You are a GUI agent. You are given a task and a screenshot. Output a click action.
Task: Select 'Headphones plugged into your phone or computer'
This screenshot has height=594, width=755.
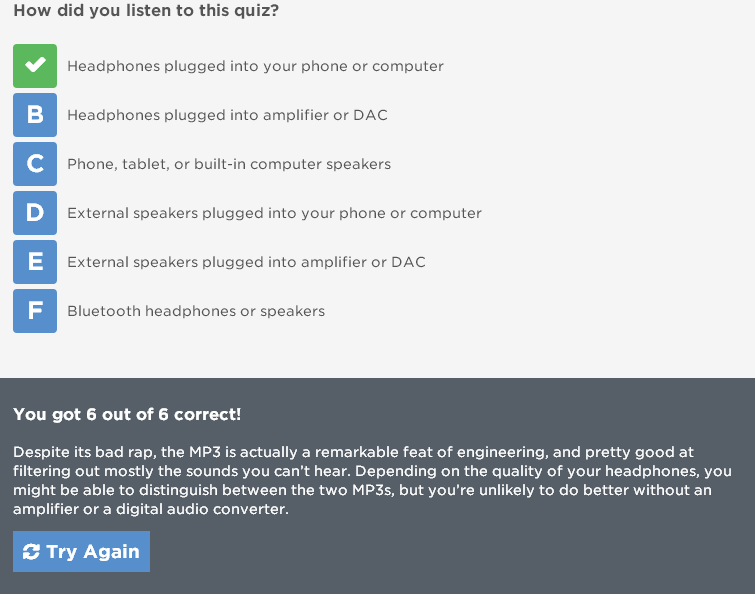[x=255, y=66]
